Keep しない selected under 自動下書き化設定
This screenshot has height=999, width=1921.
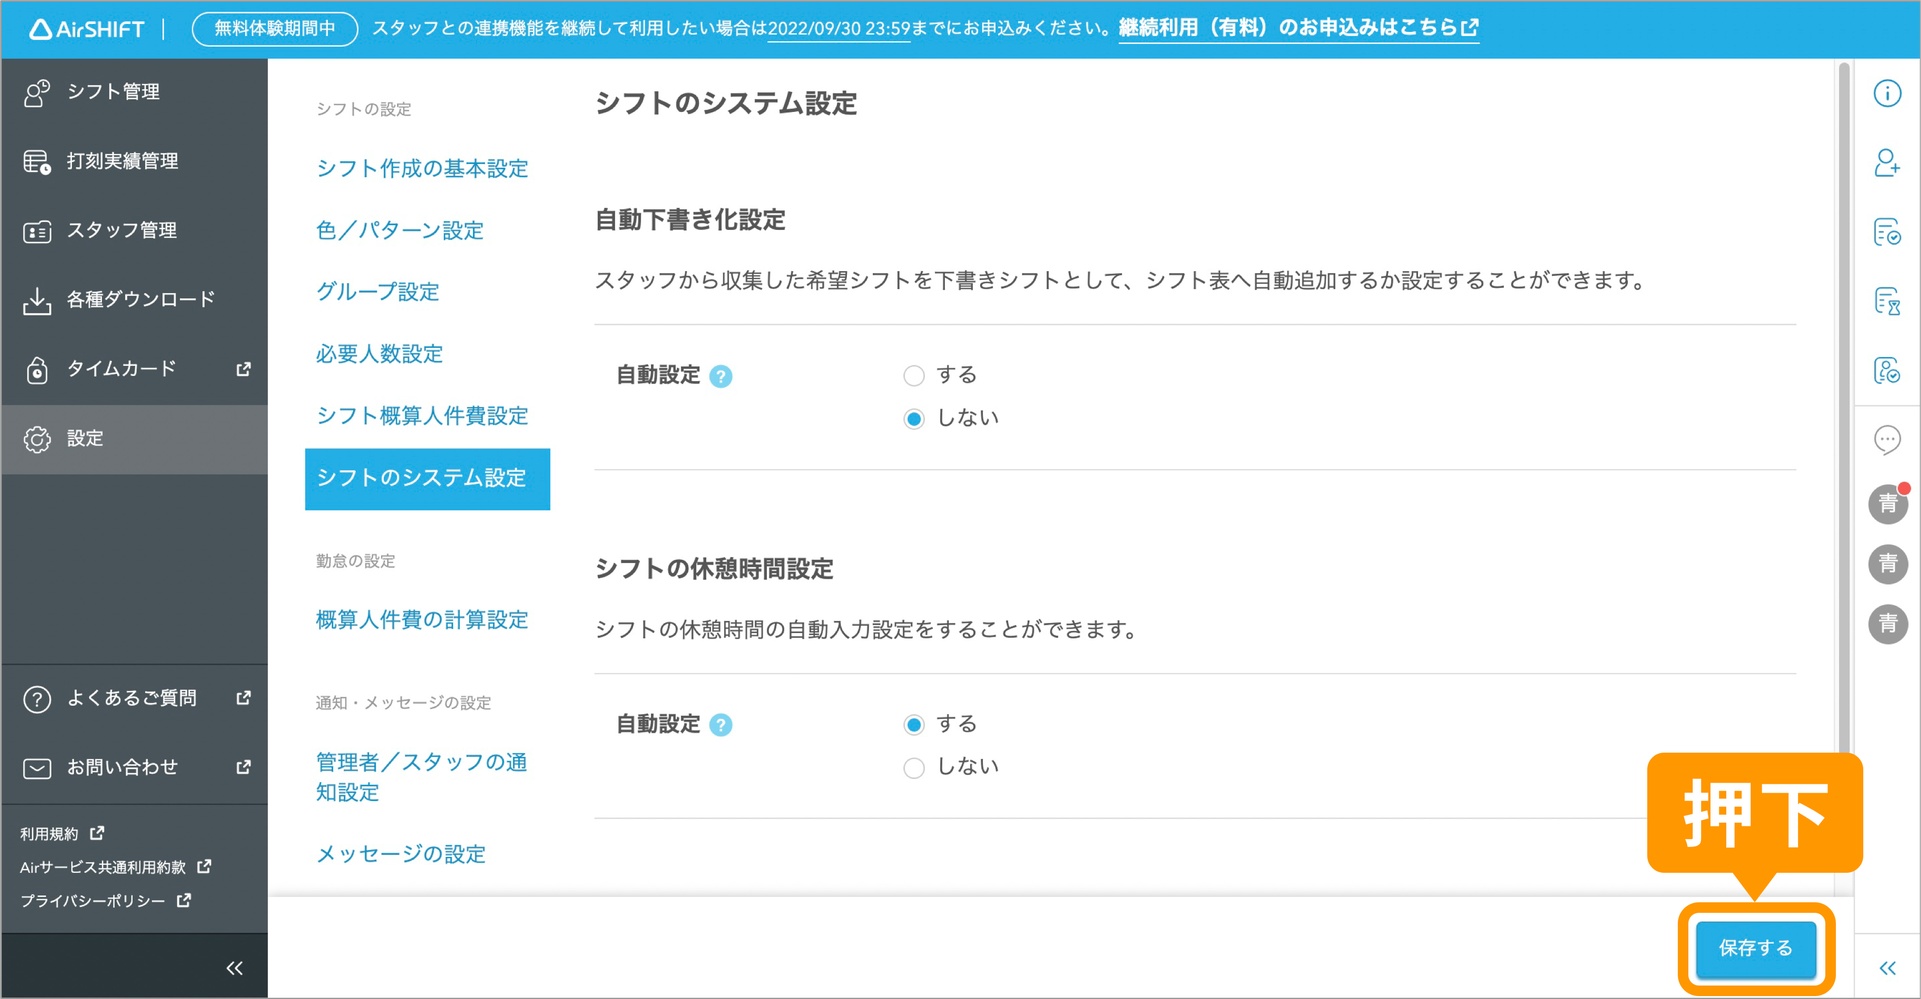(913, 418)
